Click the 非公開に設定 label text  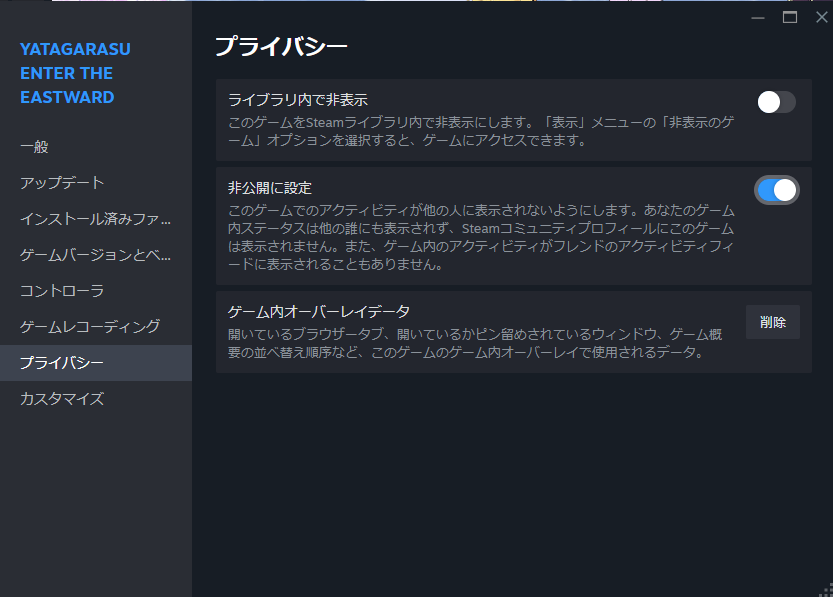tap(269, 188)
